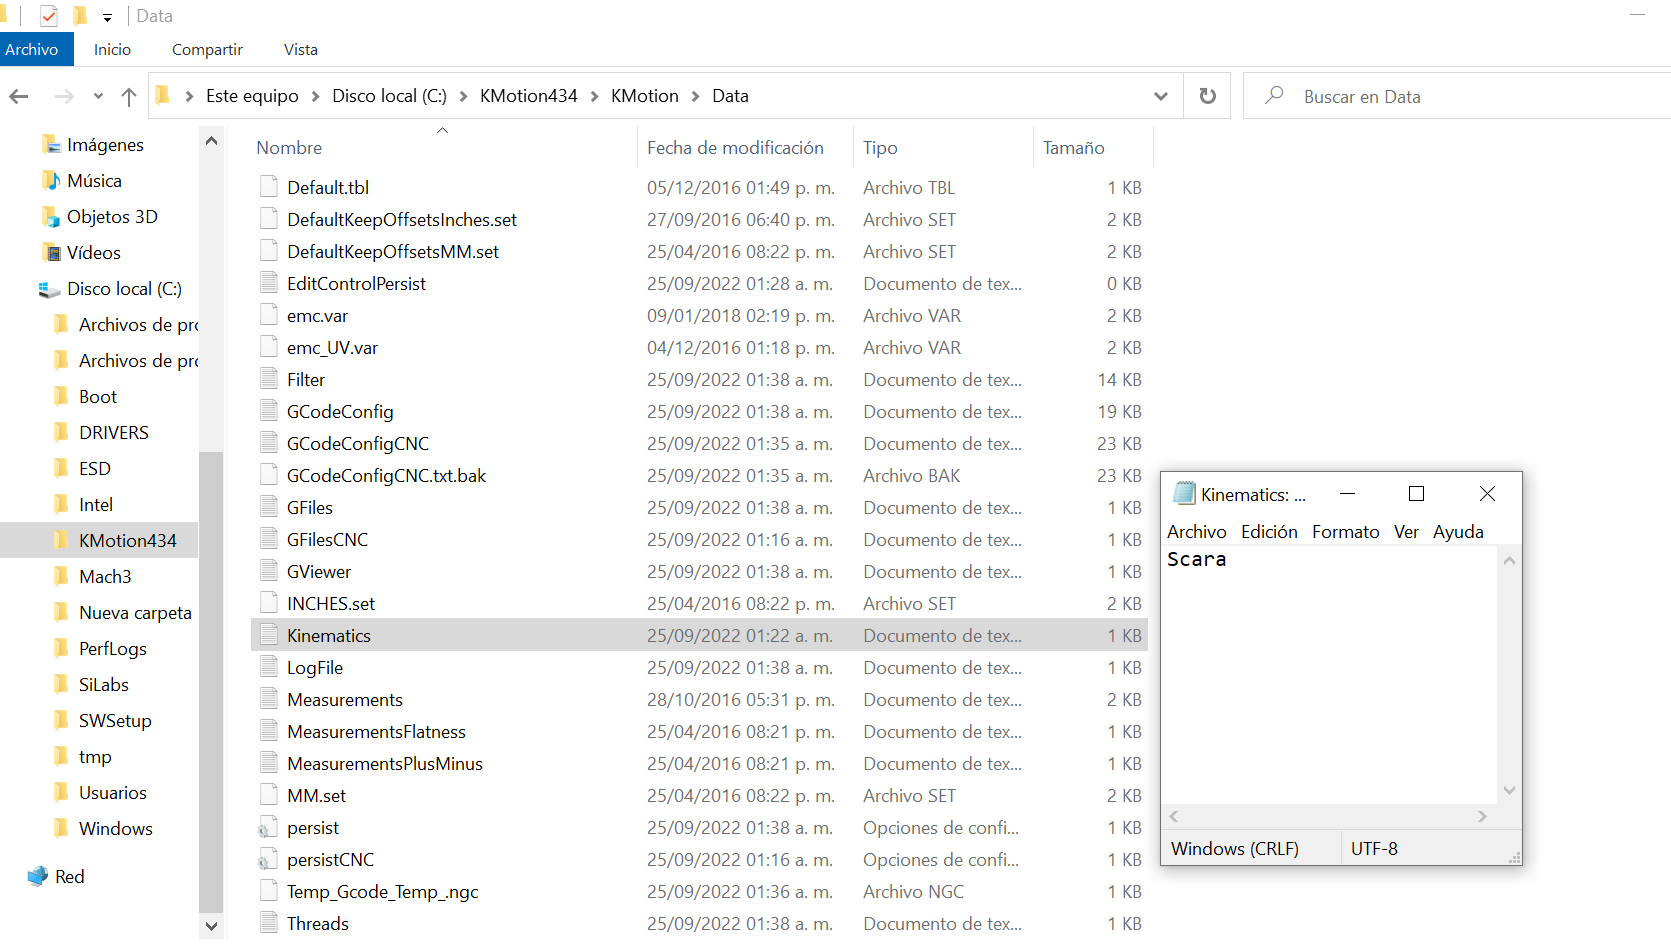Expand the address bar history dropdown
The height and width of the screenshot is (947, 1671).
(1160, 96)
